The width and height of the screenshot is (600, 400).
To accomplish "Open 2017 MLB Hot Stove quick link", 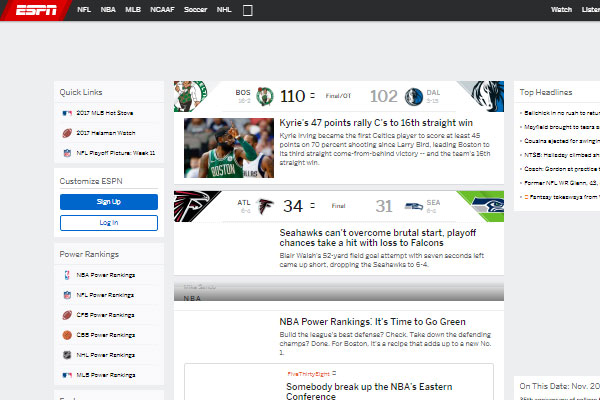I will click(104, 113).
